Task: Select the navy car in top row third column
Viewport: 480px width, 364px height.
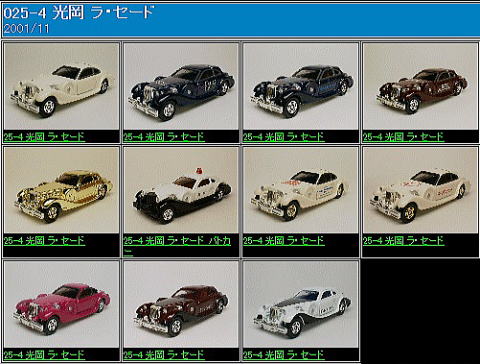Action: click(301, 86)
